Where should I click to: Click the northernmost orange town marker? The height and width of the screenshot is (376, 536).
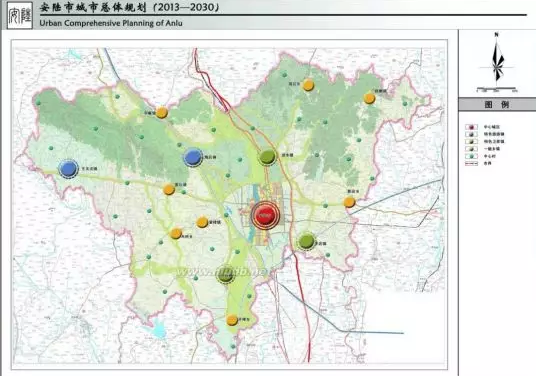[308, 85]
